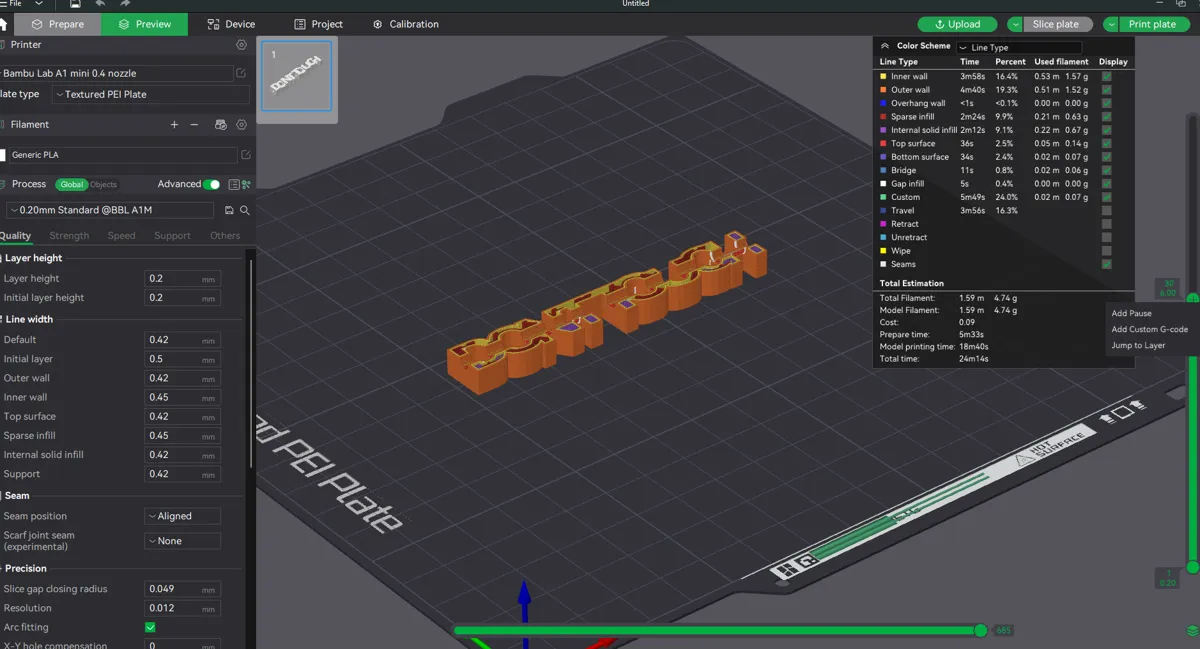Enable Travel line display checkbox

tap(1106, 211)
